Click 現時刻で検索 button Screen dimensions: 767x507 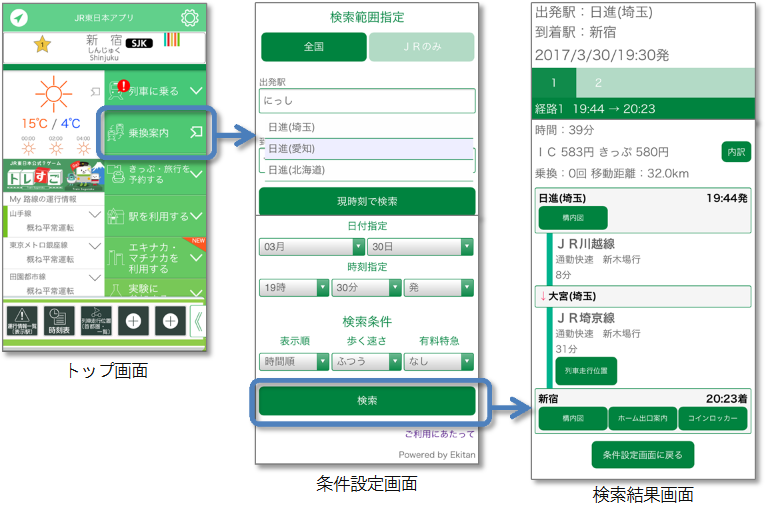coord(367,201)
